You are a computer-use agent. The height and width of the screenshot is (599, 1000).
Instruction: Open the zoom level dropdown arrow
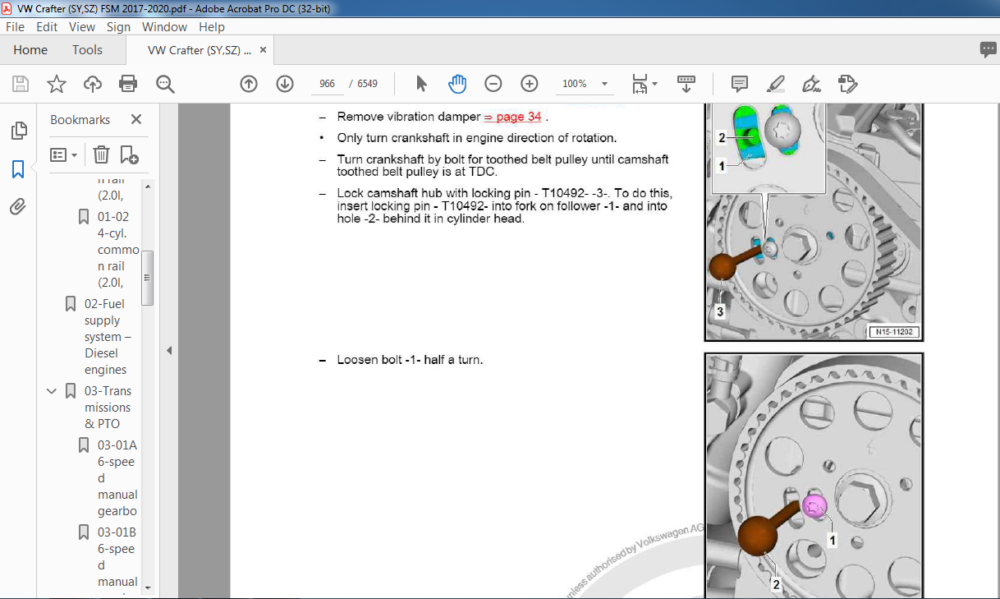605,84
